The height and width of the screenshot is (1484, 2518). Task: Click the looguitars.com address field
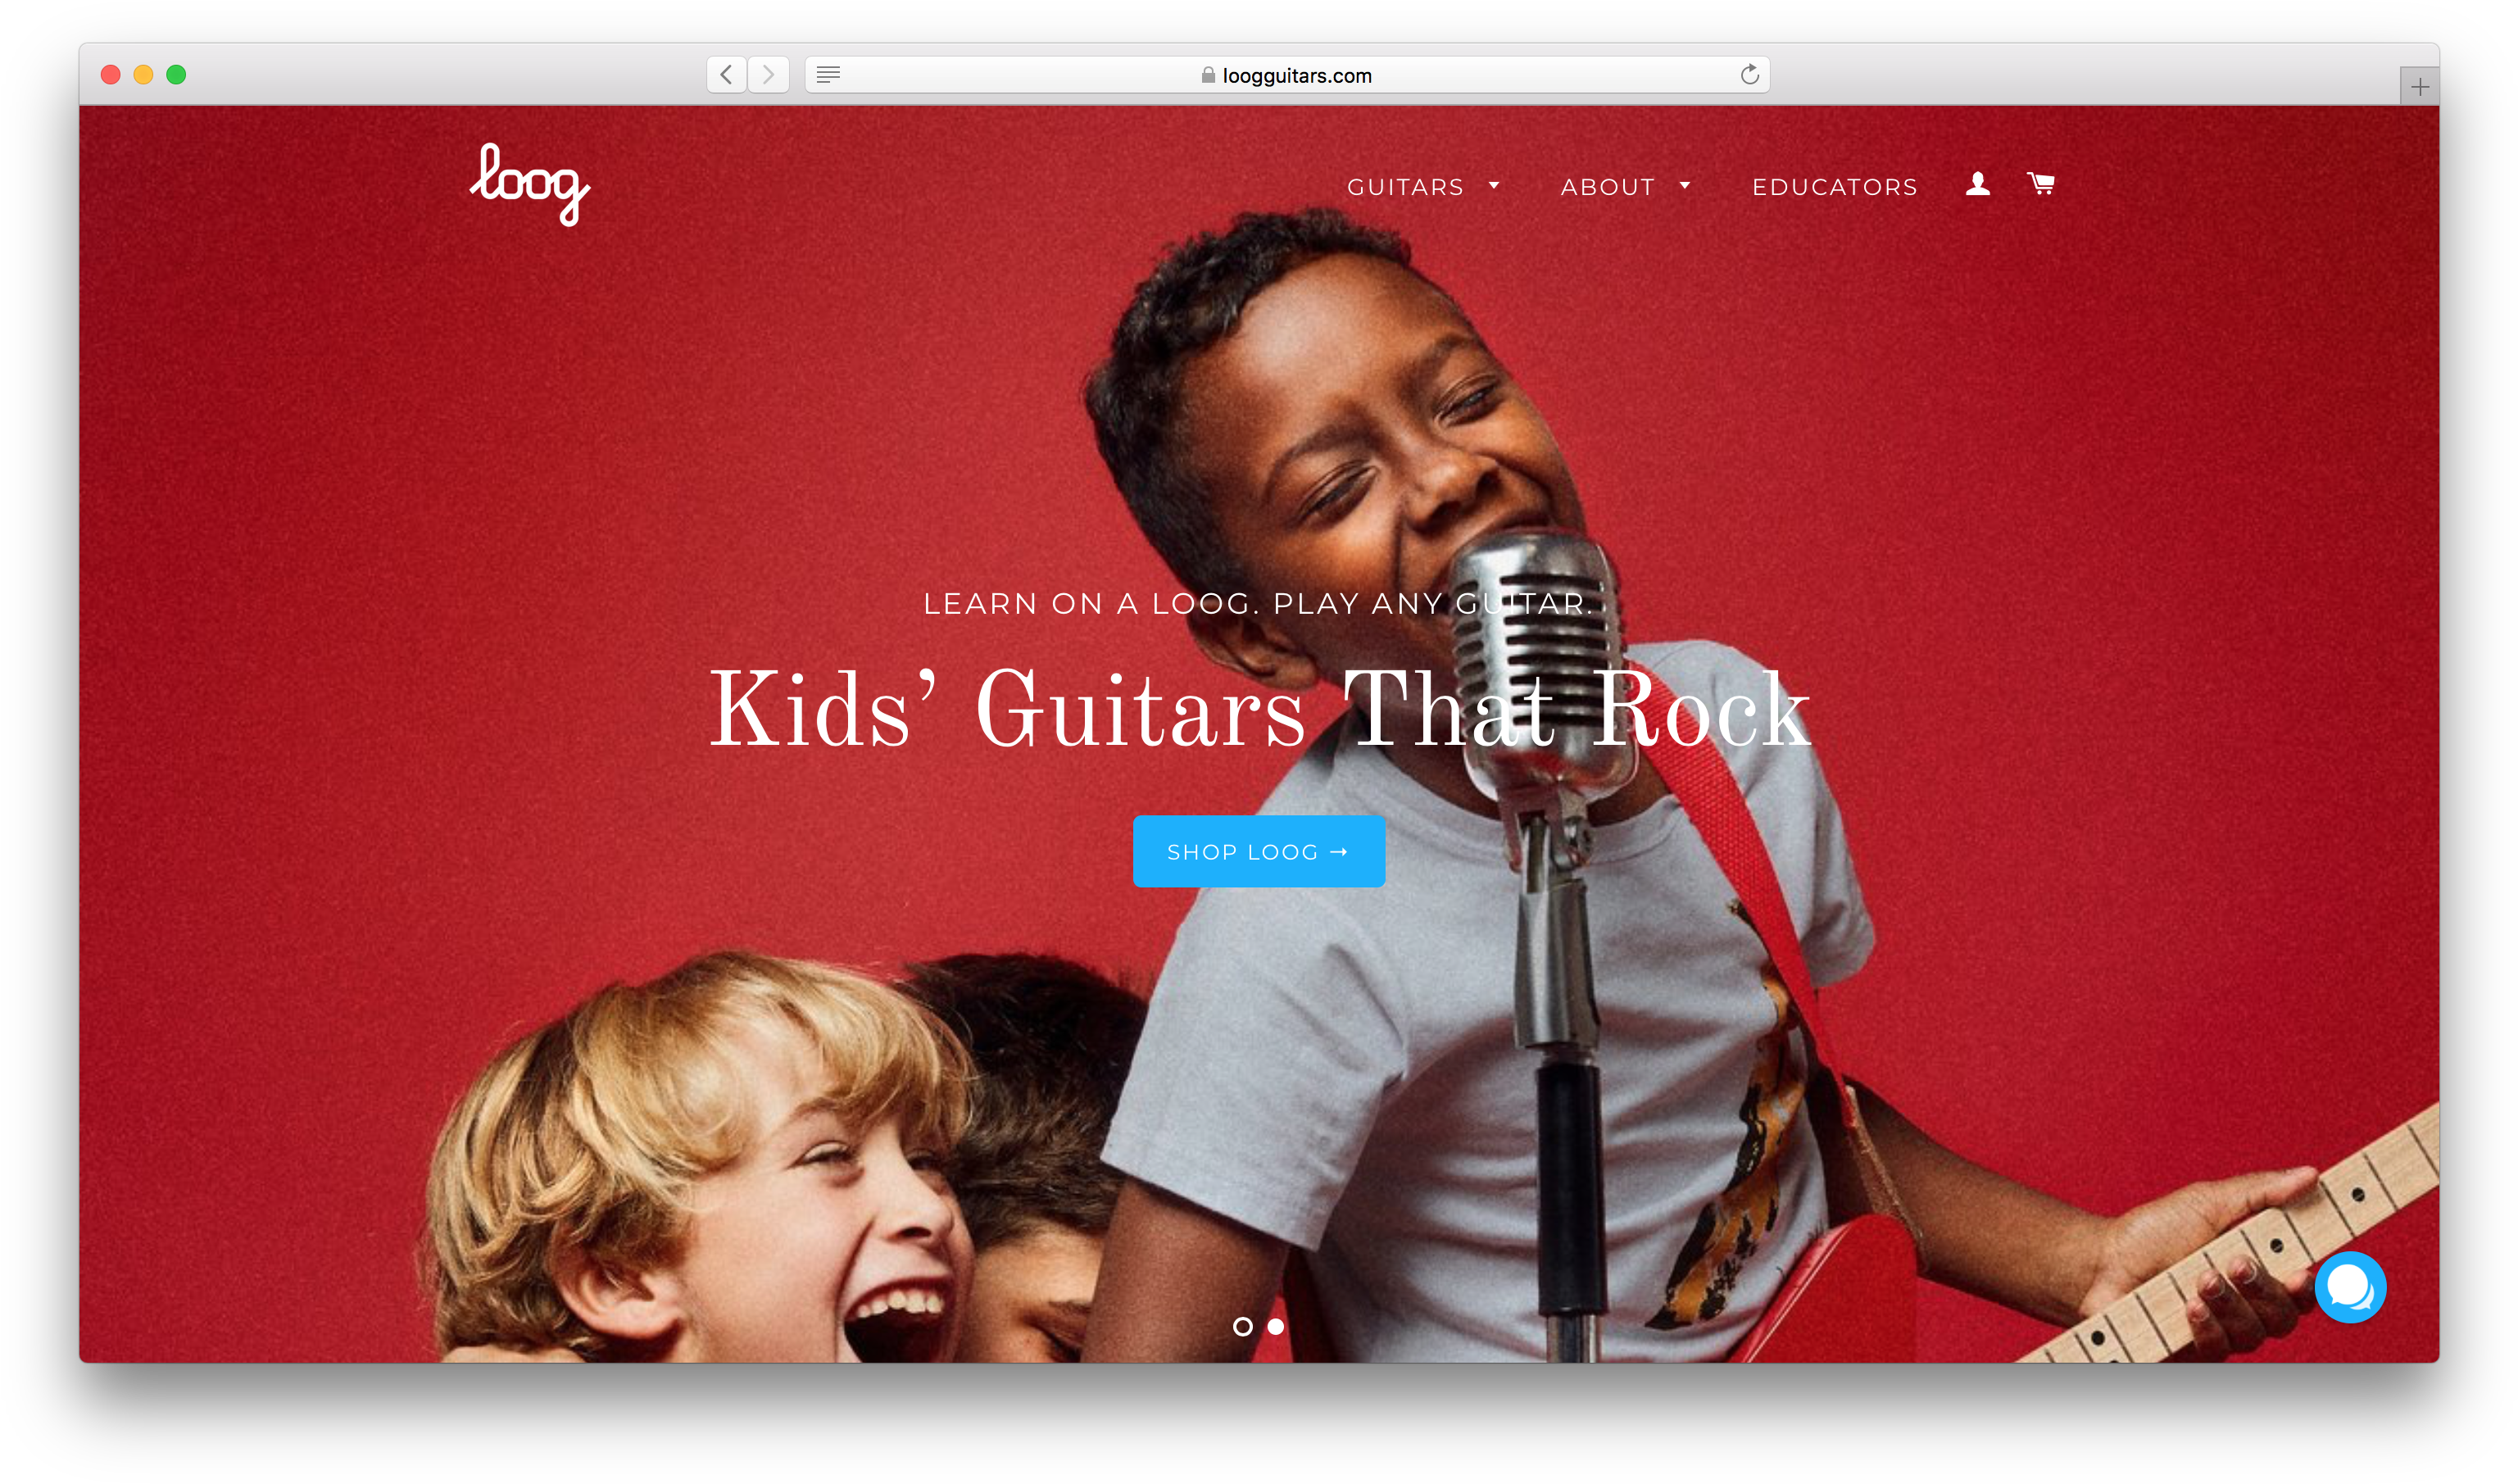[1287, 75]
